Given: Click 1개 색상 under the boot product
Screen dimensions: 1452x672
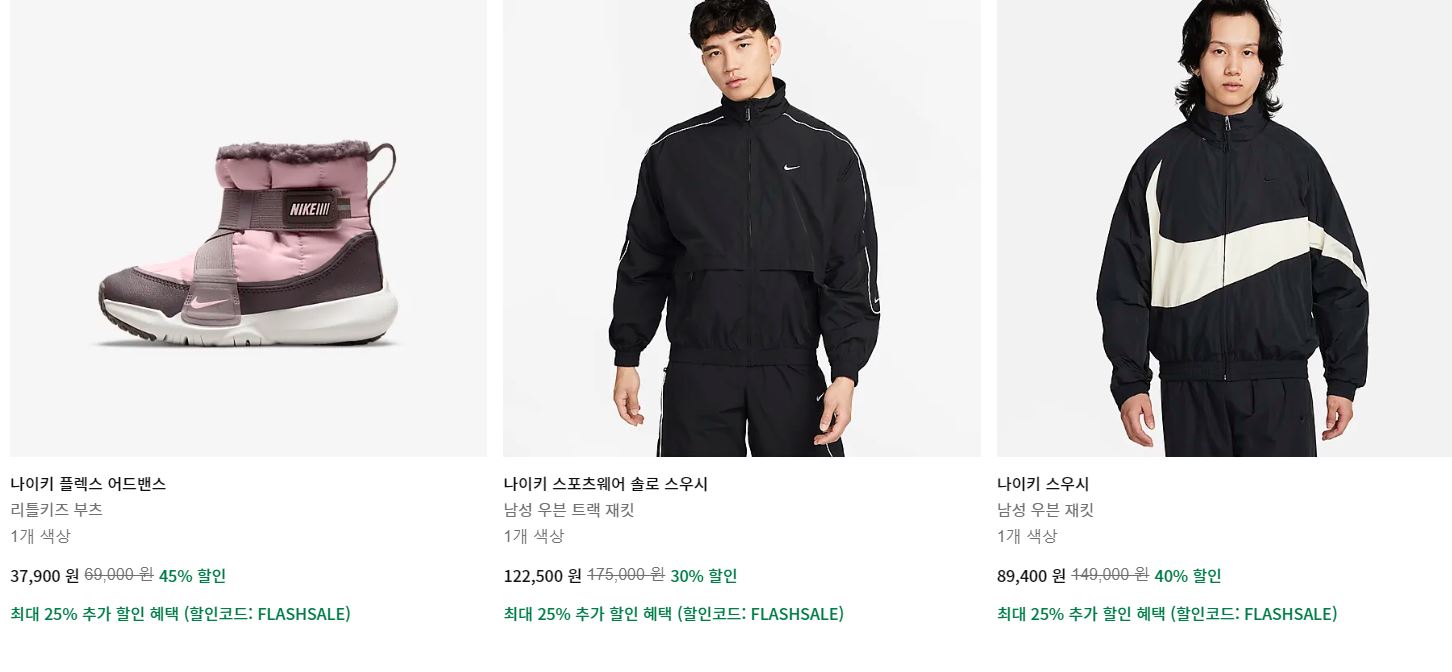Looking at the screenshot, I should tap(40, 536).
